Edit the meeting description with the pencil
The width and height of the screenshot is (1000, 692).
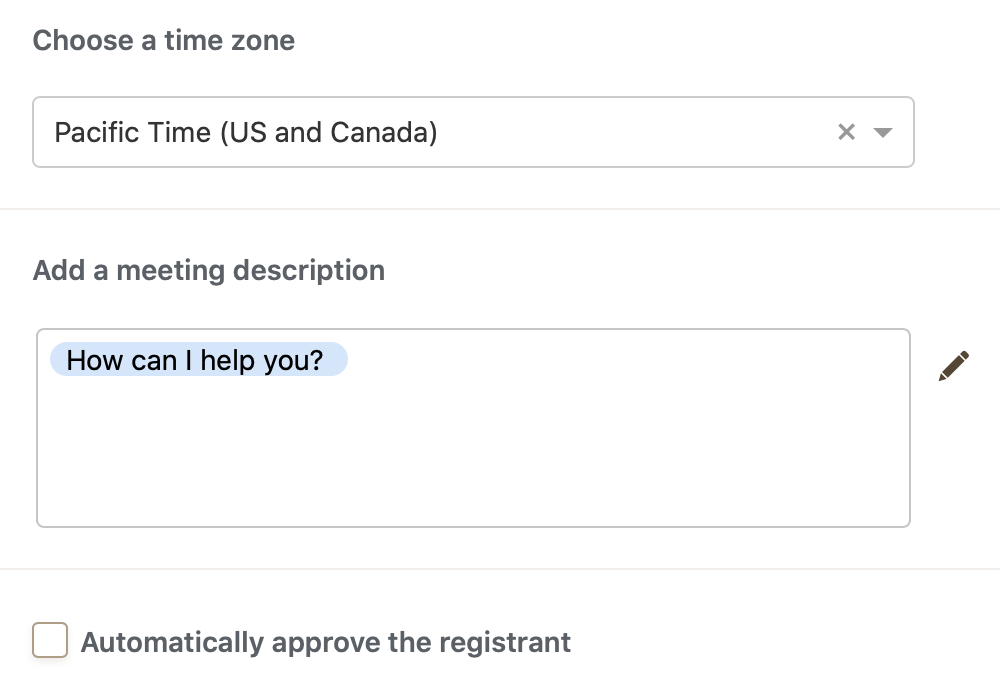tap(954, 366)
